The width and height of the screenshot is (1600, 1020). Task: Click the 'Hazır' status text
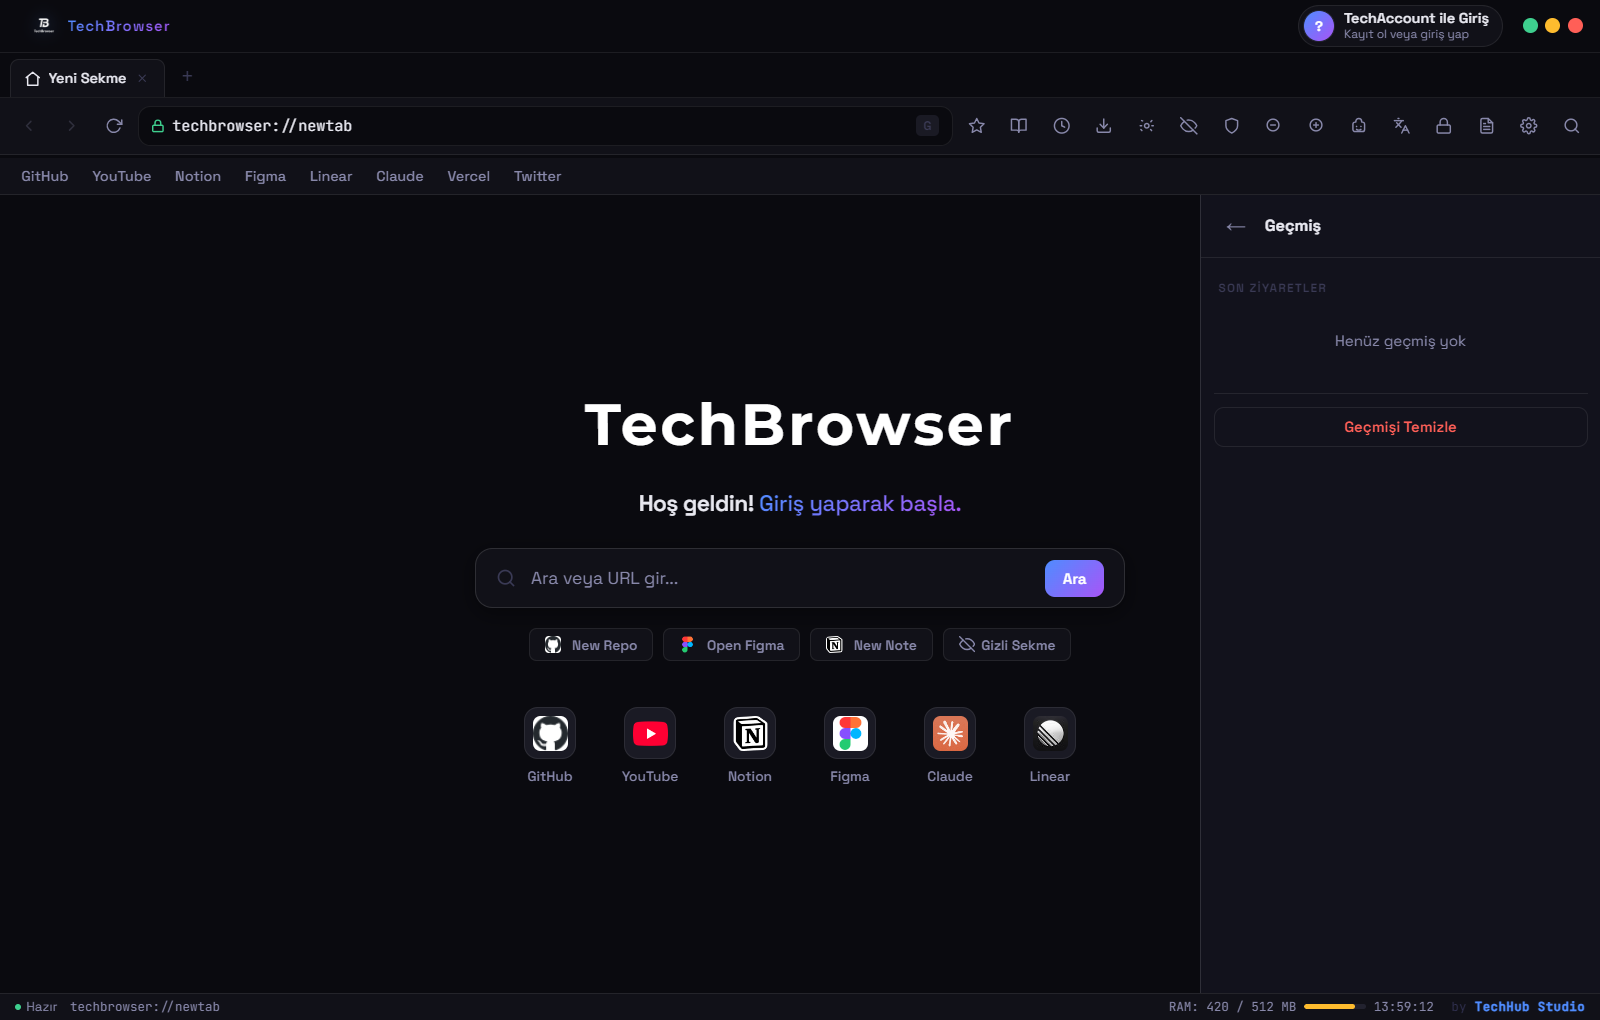click(42, 1007)
